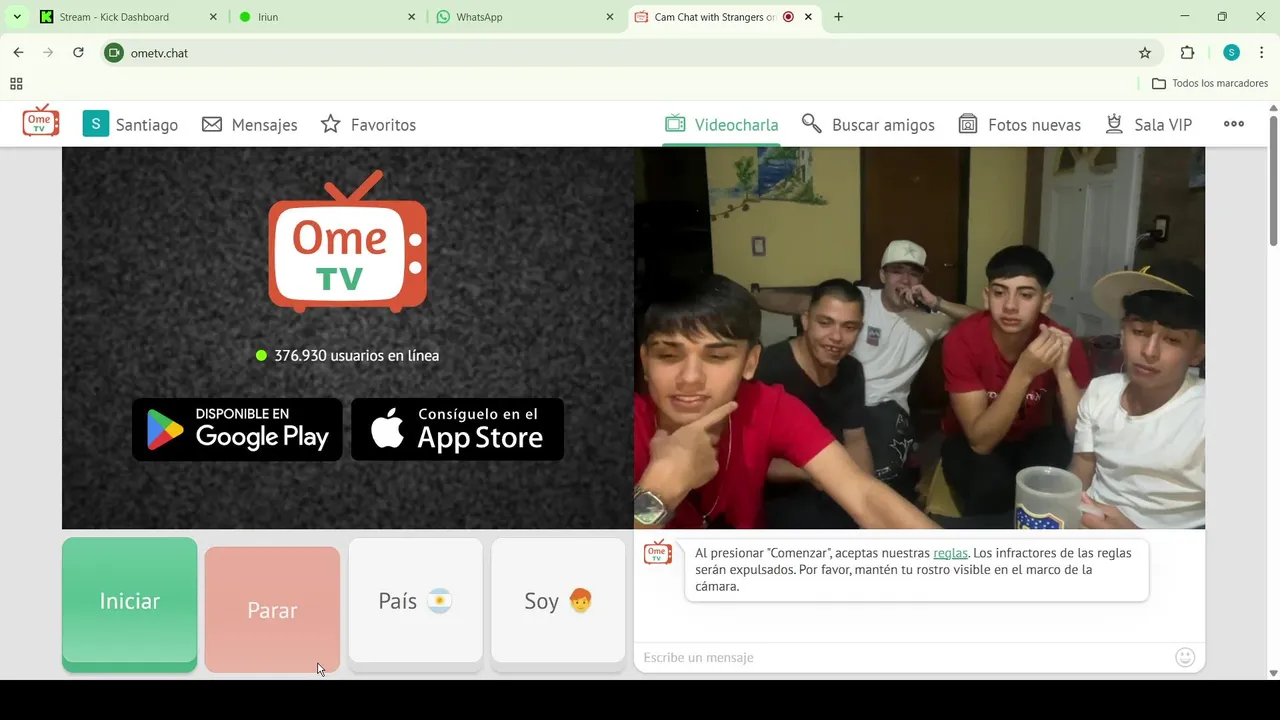Open the emoji smiley picker
Screen dimensions: 1280x720
tap(1185, 657)
